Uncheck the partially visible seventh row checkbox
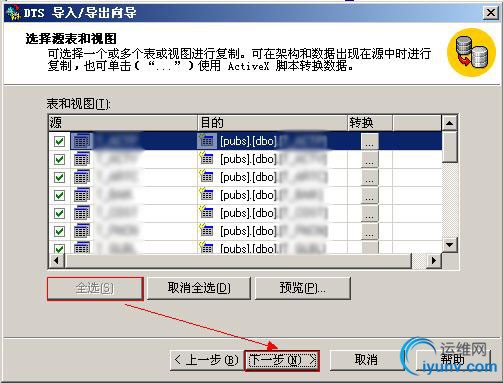503x383 pixels. point(59,249)
